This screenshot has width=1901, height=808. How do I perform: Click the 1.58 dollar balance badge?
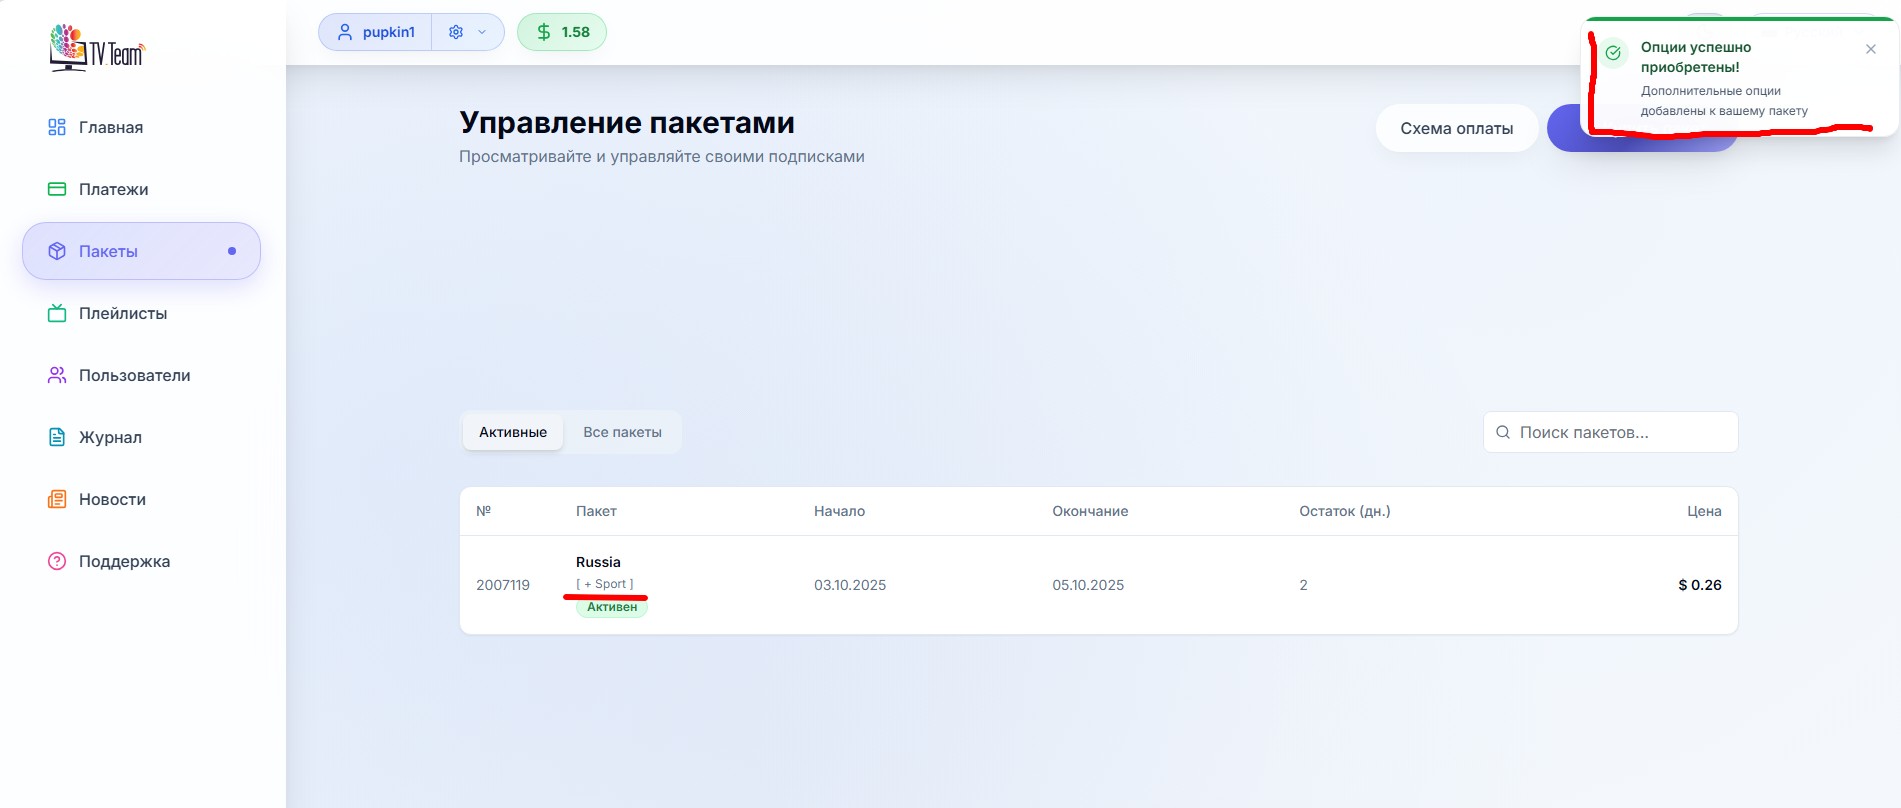click(562, 32)
